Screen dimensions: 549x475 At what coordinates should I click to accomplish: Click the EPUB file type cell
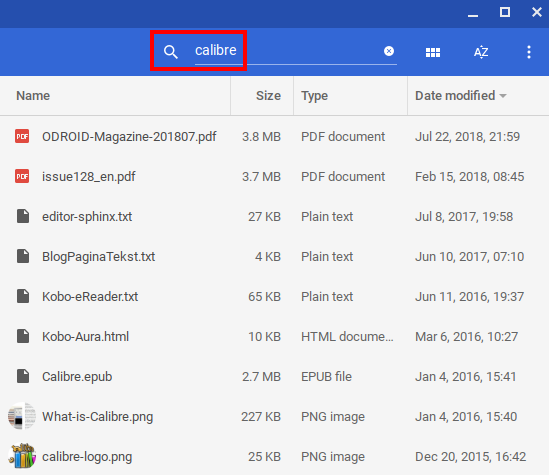coord(326,377)
